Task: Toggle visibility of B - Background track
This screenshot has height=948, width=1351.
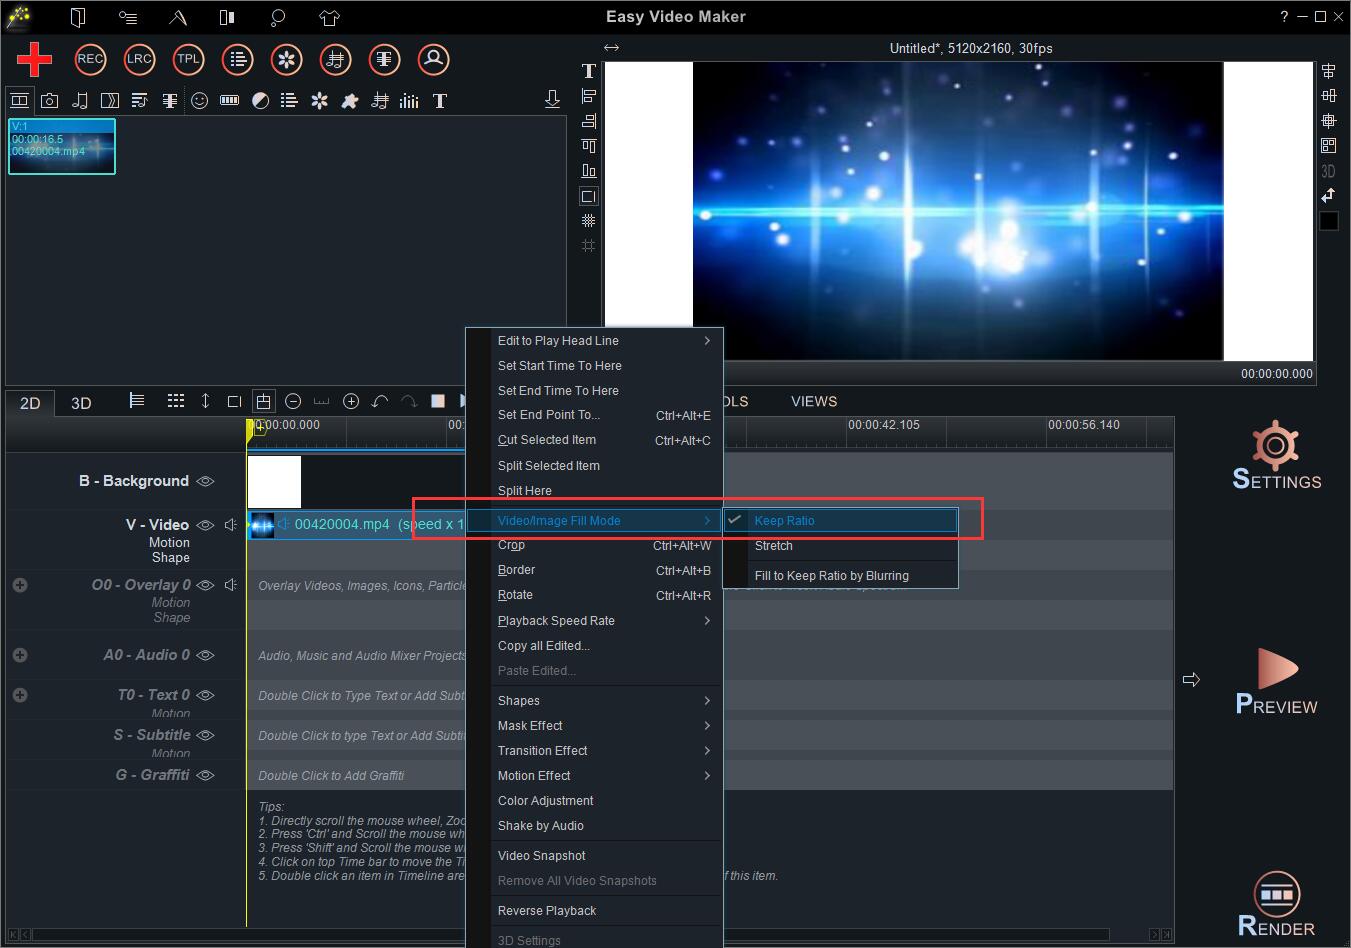Action: coord(205,481)
